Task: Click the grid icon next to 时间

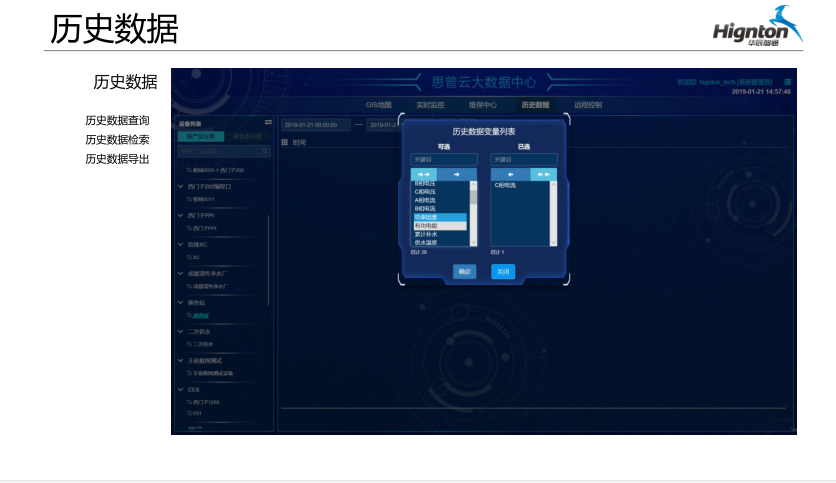Action: tap(284, 143)
